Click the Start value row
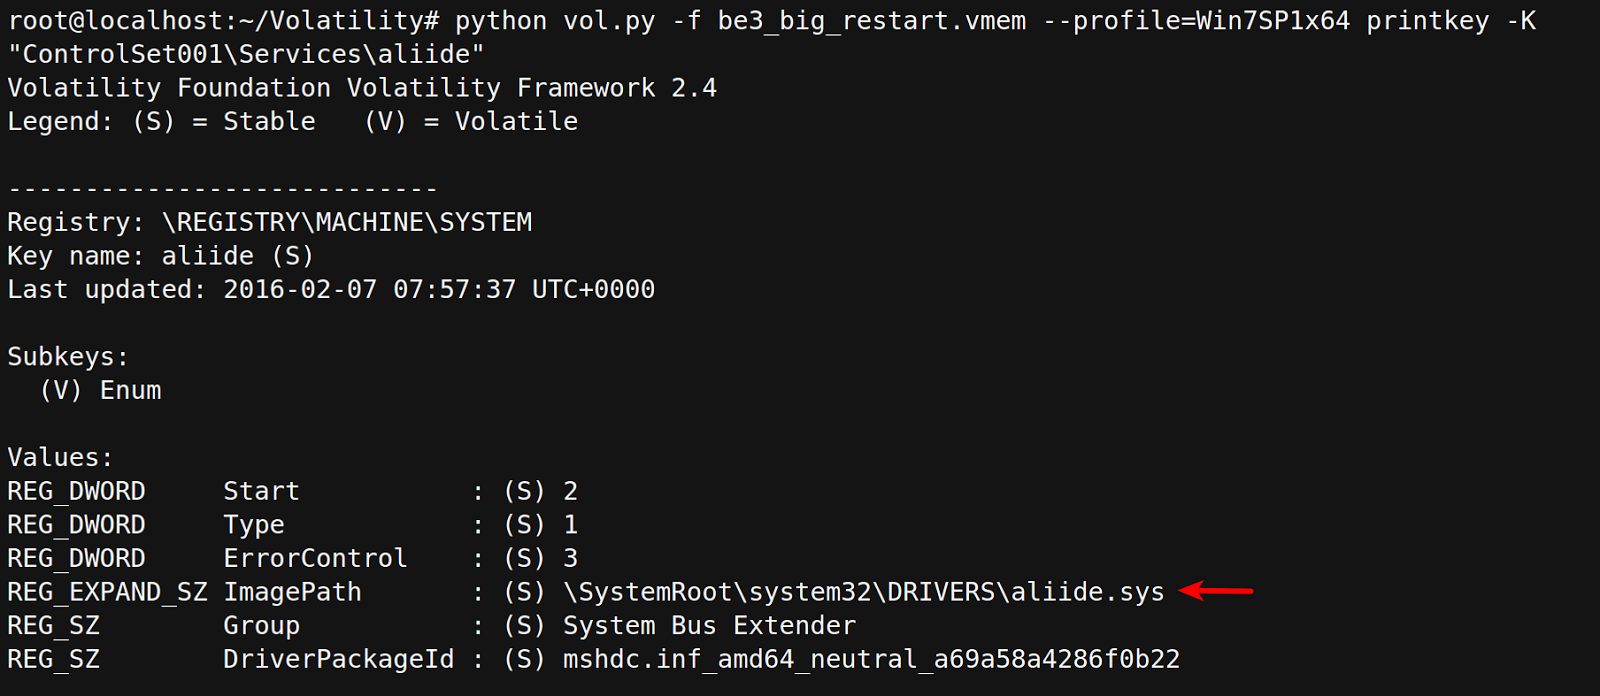This screenshot has height=696, width=1600. tap(261, 491)
